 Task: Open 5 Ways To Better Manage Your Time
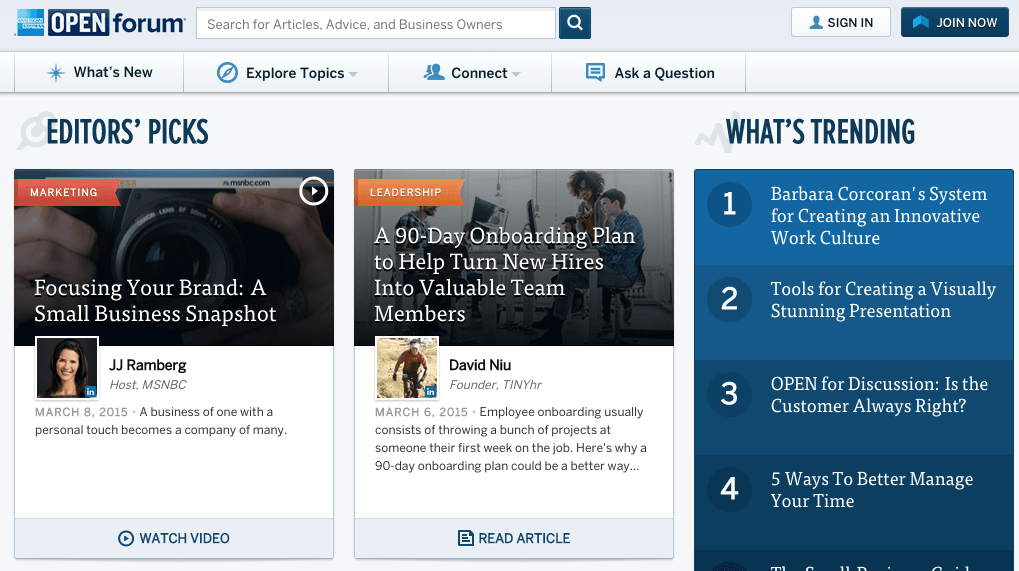[x=871, y=490]
